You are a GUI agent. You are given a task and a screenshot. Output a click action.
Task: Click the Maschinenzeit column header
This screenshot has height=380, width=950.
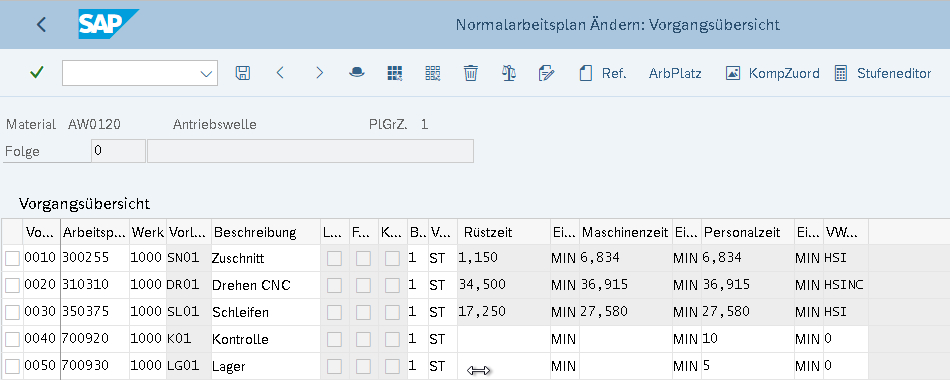click(x=626, y=232)
